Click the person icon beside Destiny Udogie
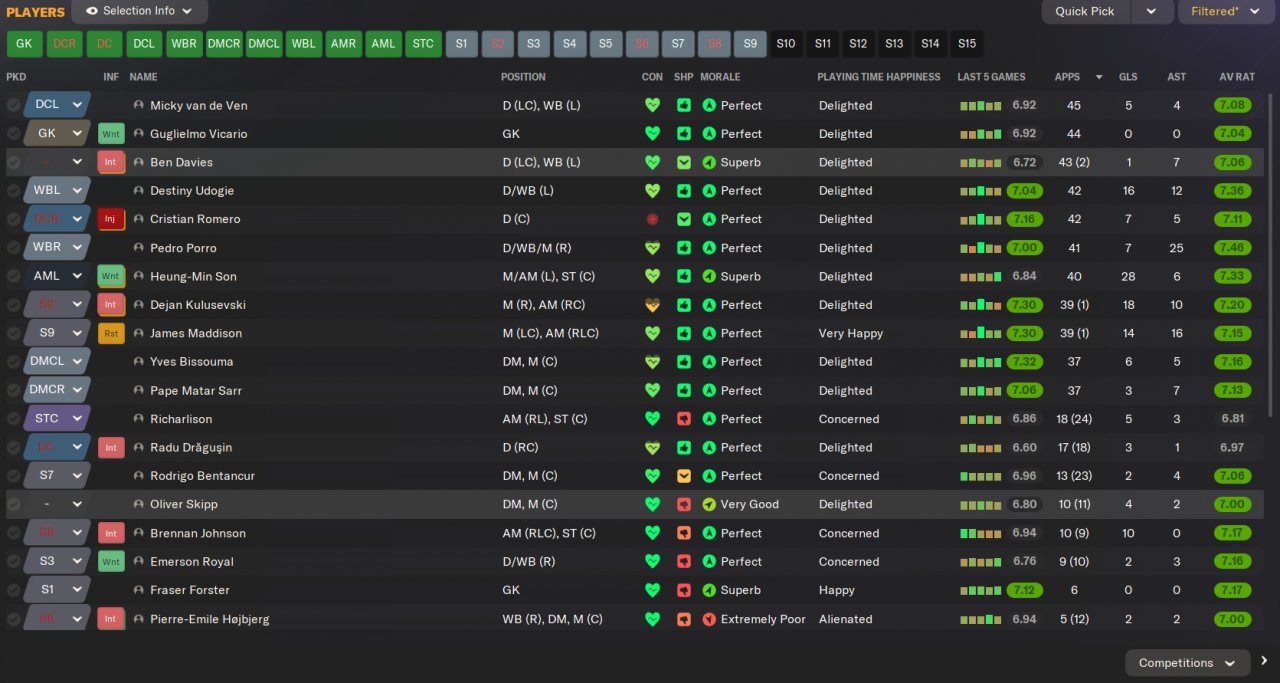The height and width of the screenshot is (683, 1280). [139, 191]
